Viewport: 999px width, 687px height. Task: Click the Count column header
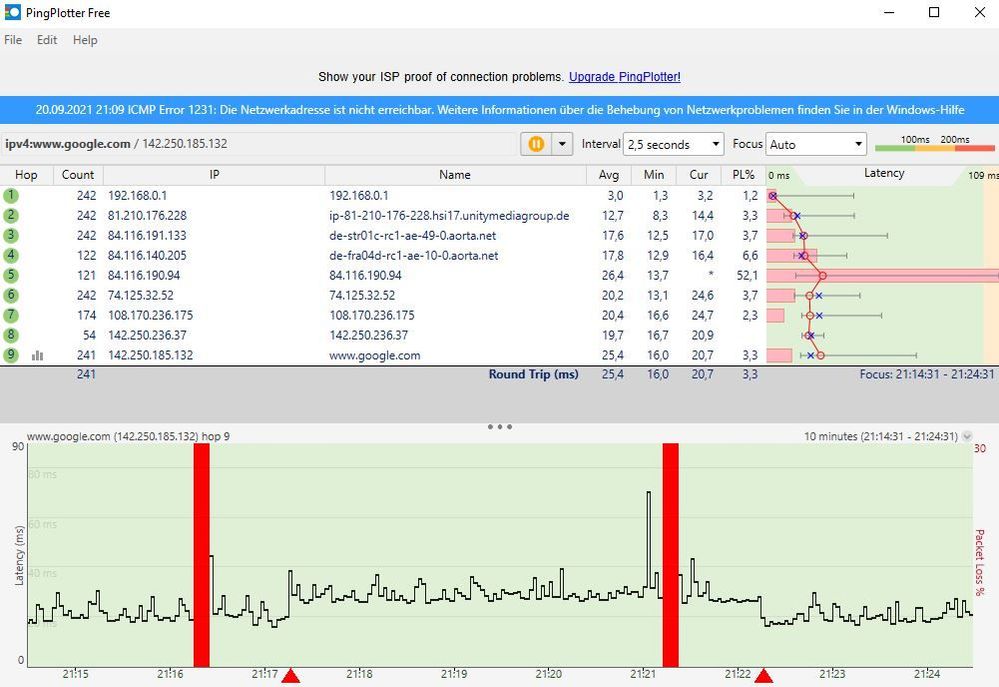pyautogui.click(x=78, y=175)
